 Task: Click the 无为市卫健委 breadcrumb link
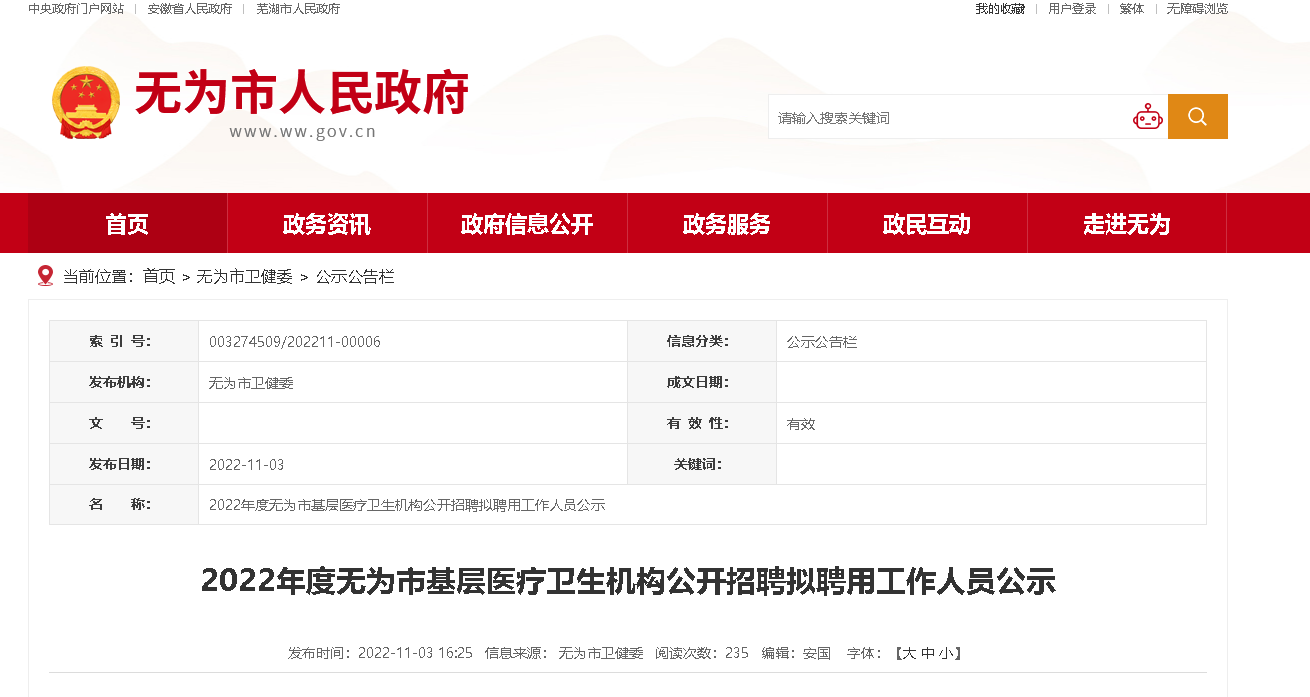pyautogui.click(x=244, y=277)
